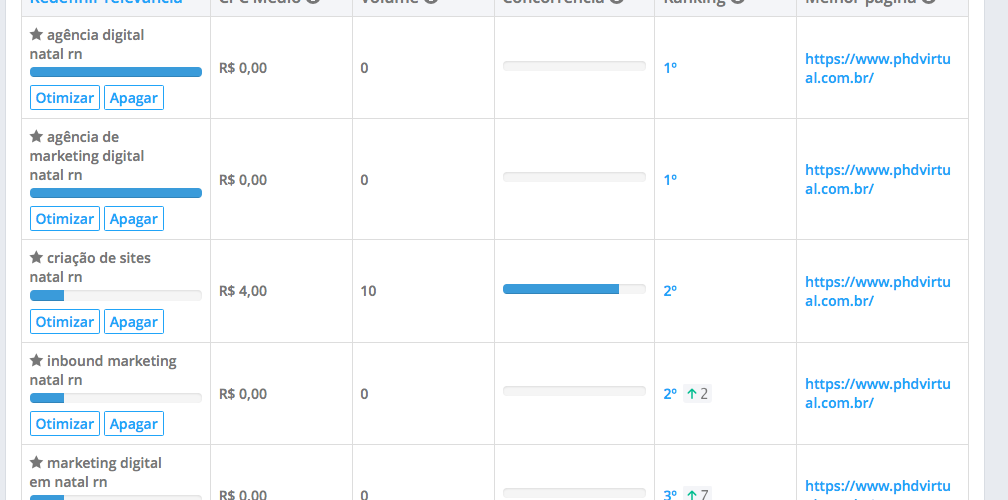1008x500 pixels.
Task: Open best page link for criação de sites row
Action: pos(878,291)
